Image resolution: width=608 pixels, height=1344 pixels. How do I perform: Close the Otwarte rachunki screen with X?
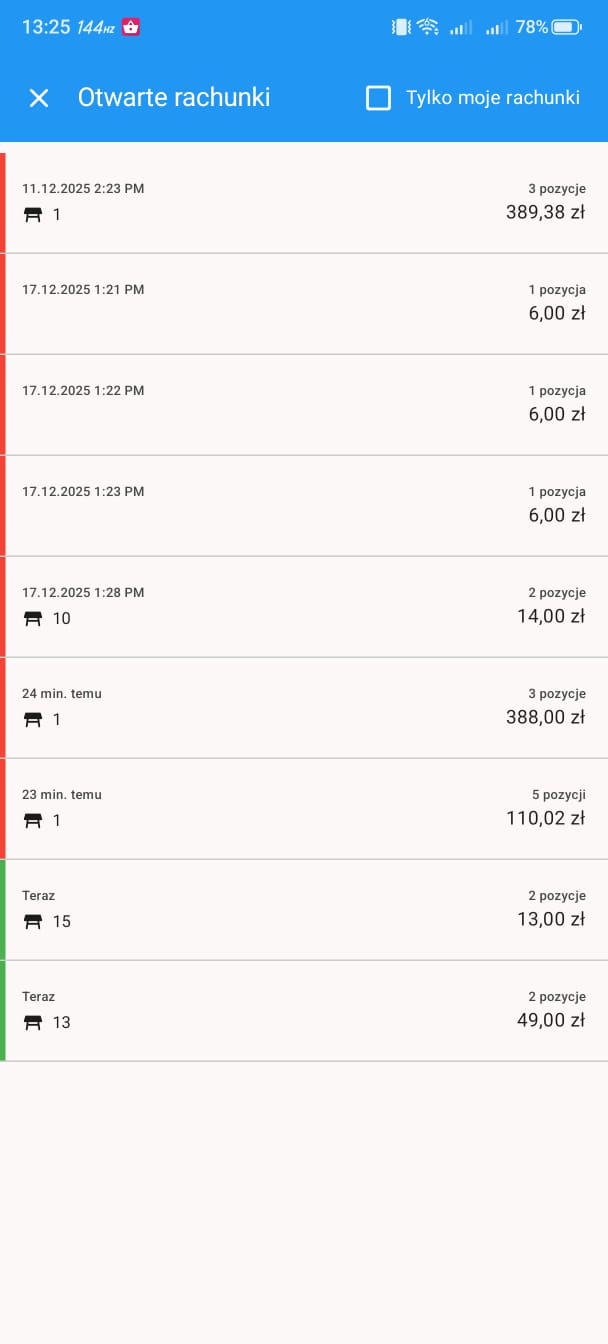(39, 98)
